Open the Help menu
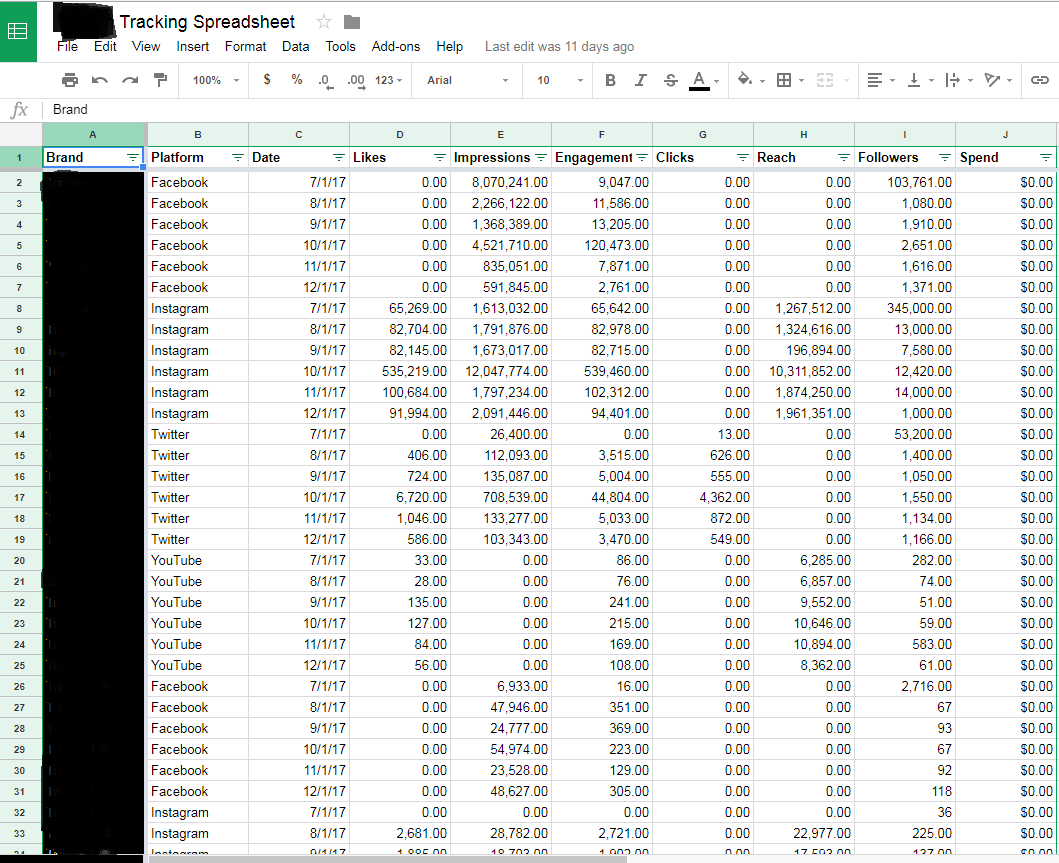 click(x=449, y=47)
